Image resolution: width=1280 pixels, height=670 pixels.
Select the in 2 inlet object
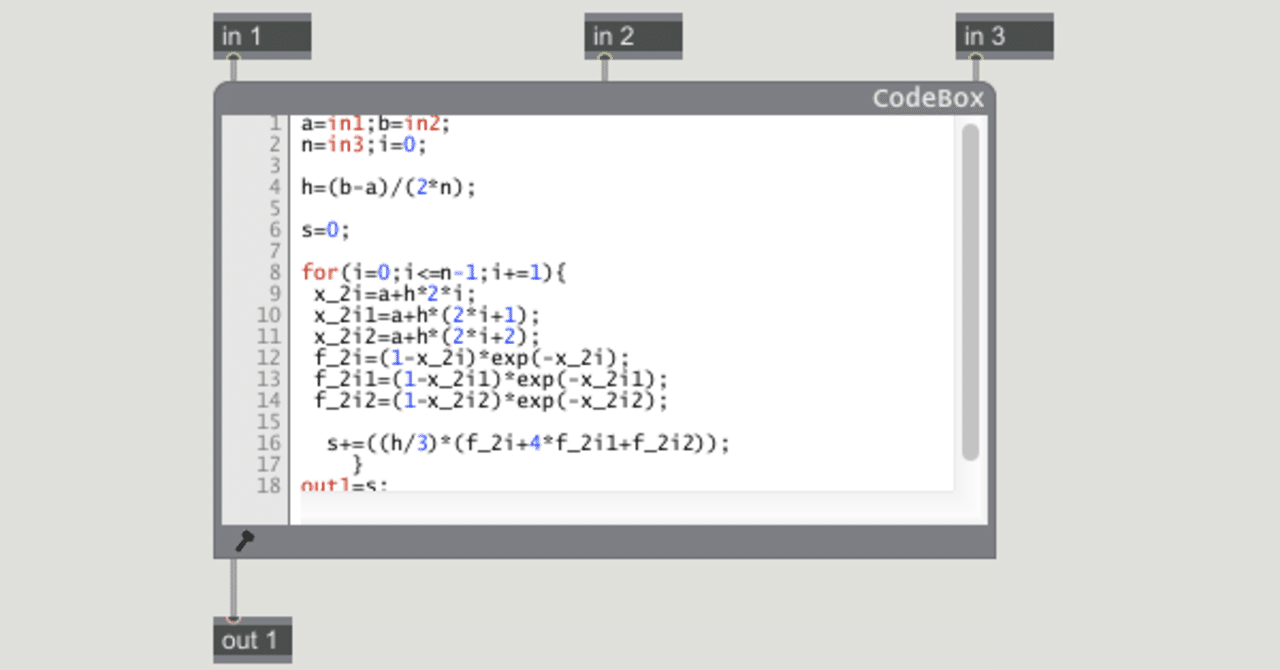633,35
